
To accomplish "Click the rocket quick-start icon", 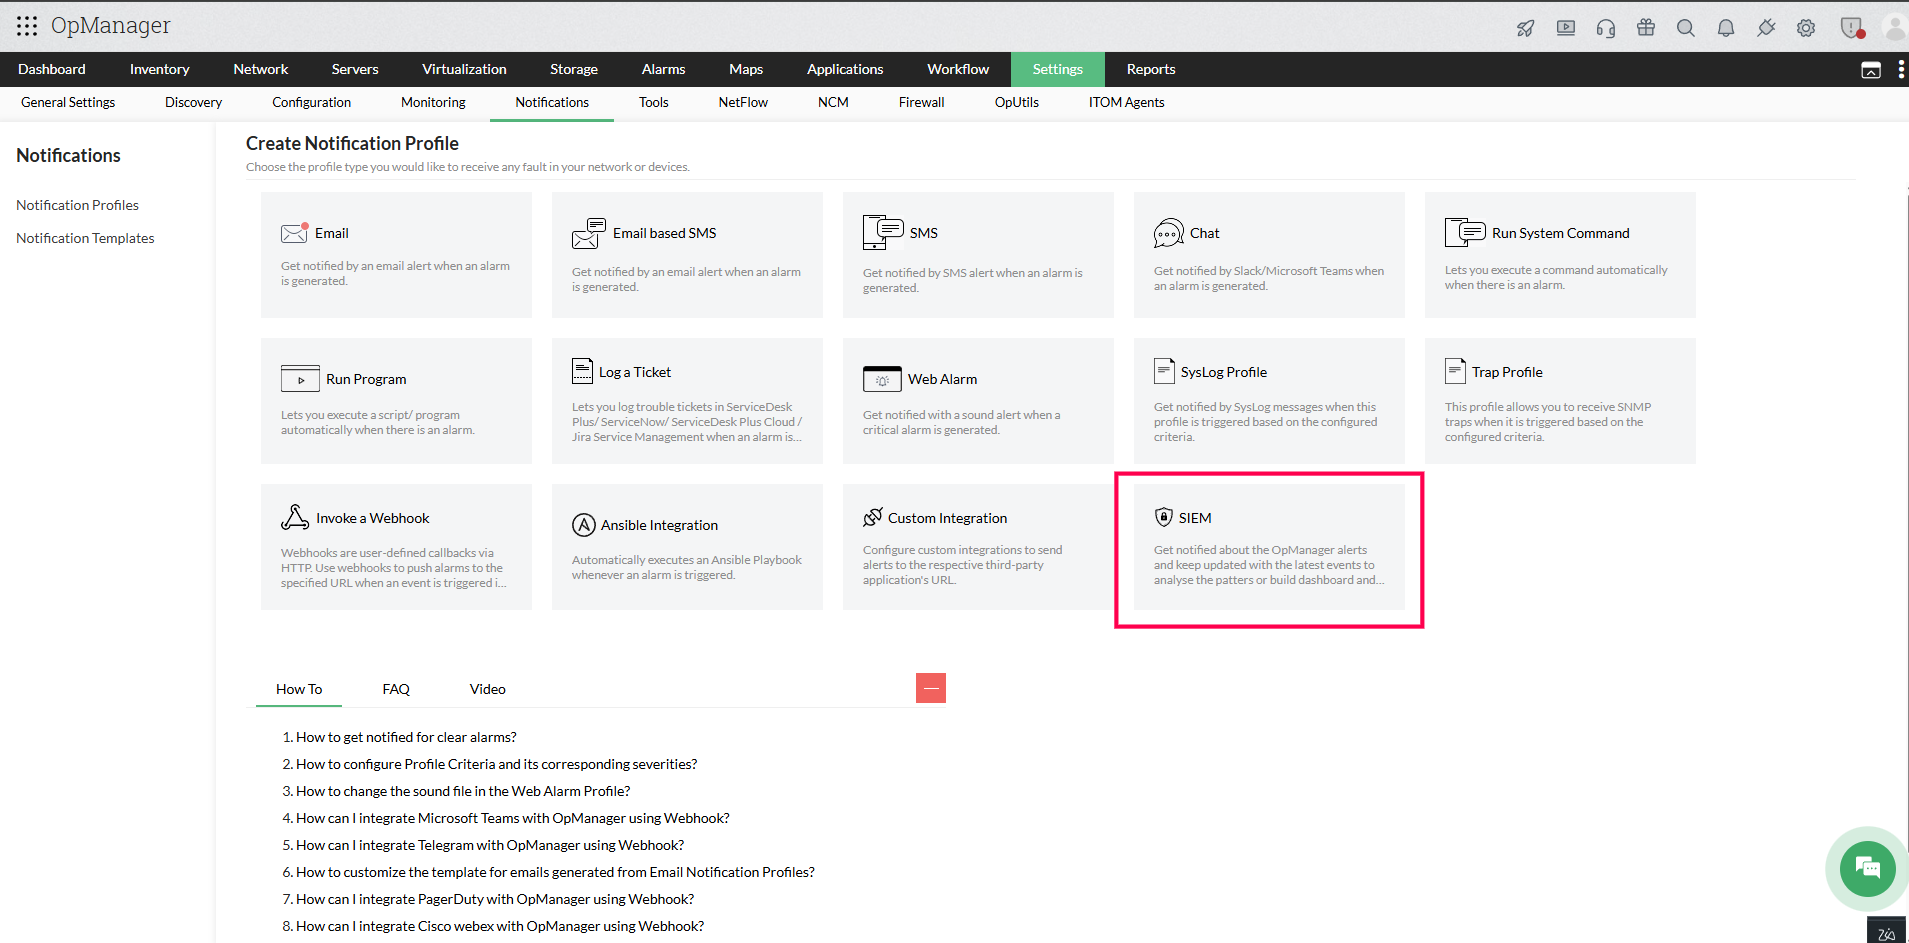I will pyautogui.click(x=1526, y=28).
